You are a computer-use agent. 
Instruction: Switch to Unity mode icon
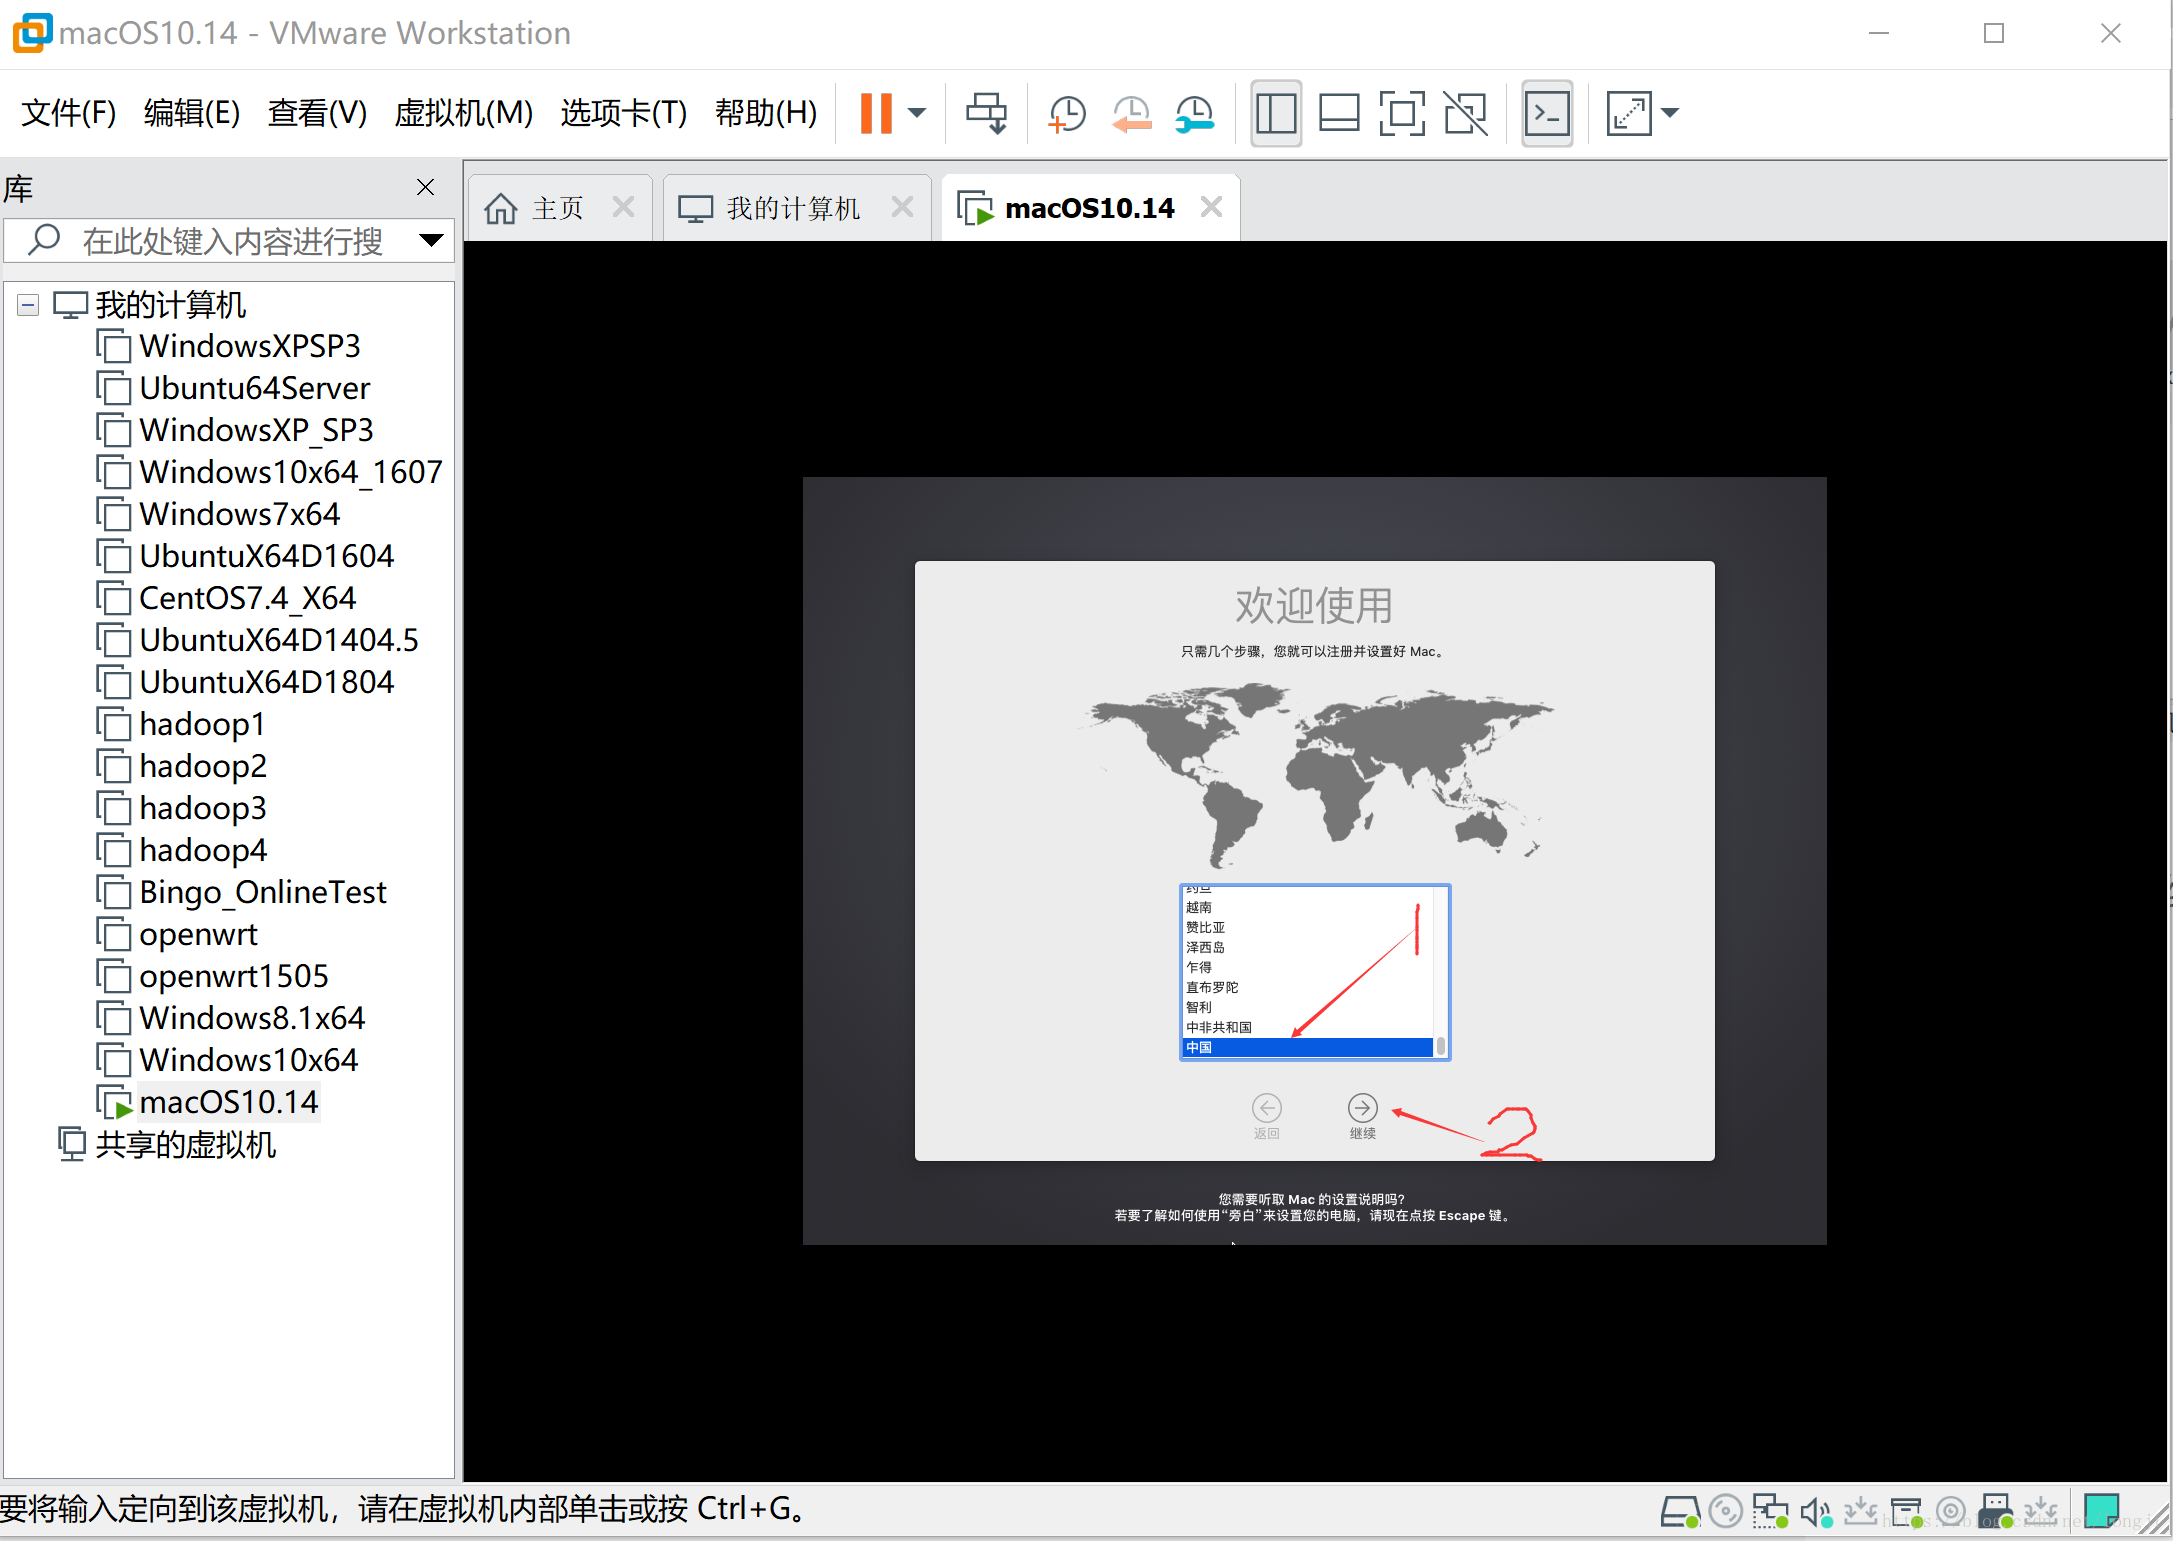(x=1466, y=113)
